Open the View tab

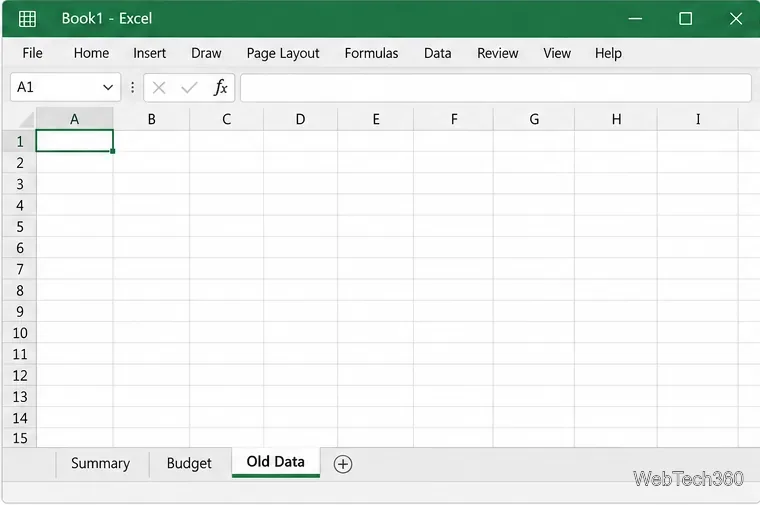(x=556, y=53)
